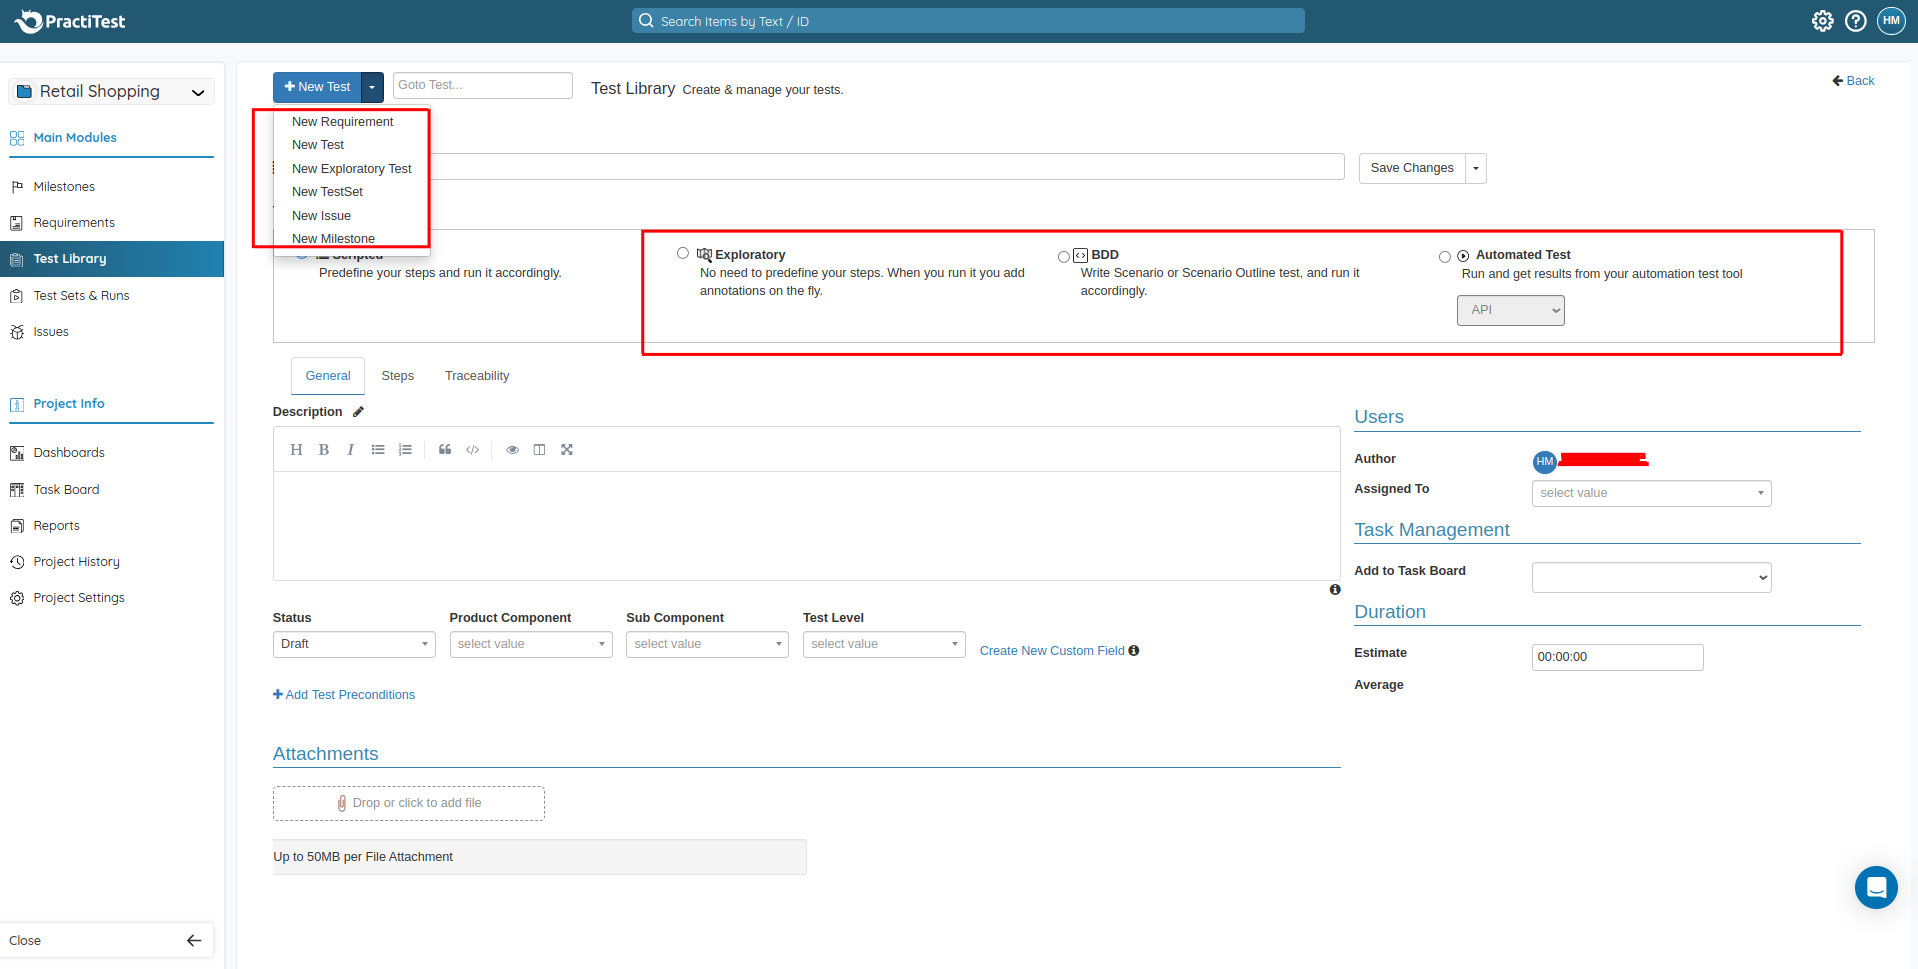The height and width of the screenshot is (969, 1918).
Task: Choose New Exploratory Test from menu
Action: [351, 169]
